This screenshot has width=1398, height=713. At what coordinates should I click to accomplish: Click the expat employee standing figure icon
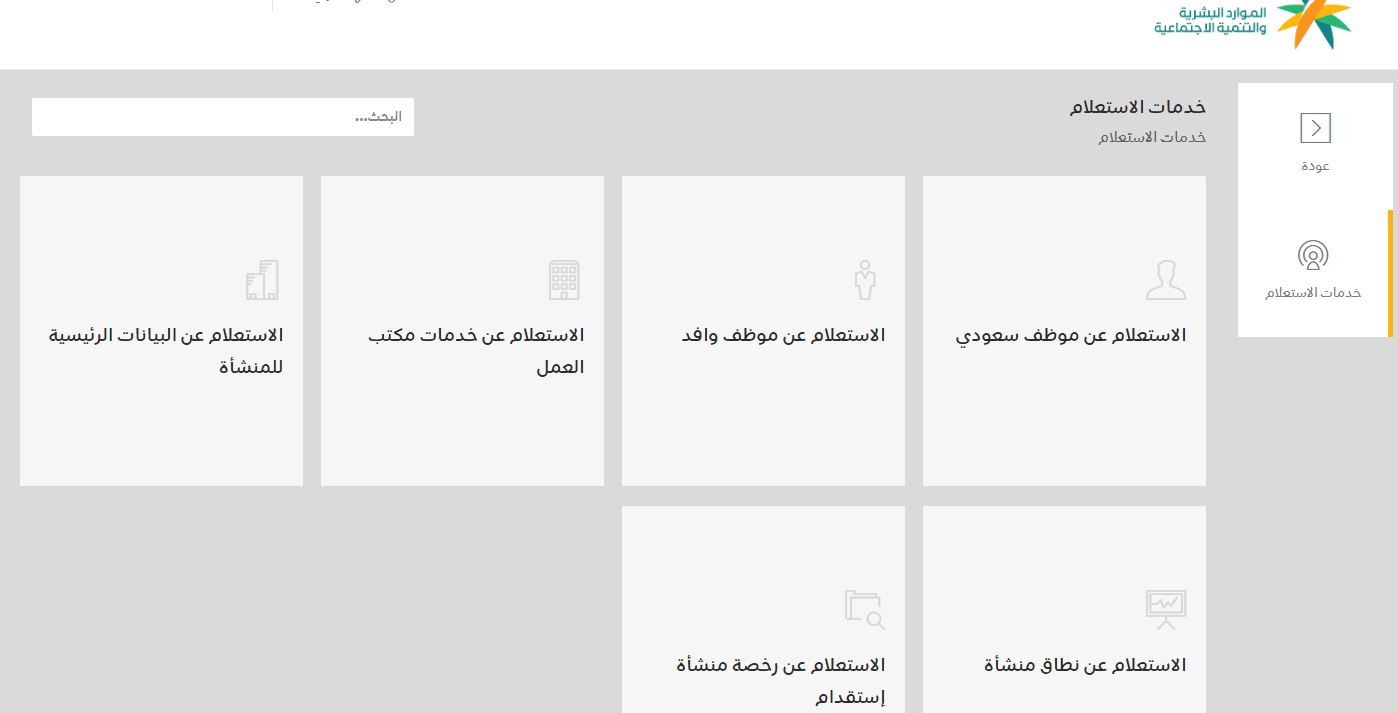(864, 281)
